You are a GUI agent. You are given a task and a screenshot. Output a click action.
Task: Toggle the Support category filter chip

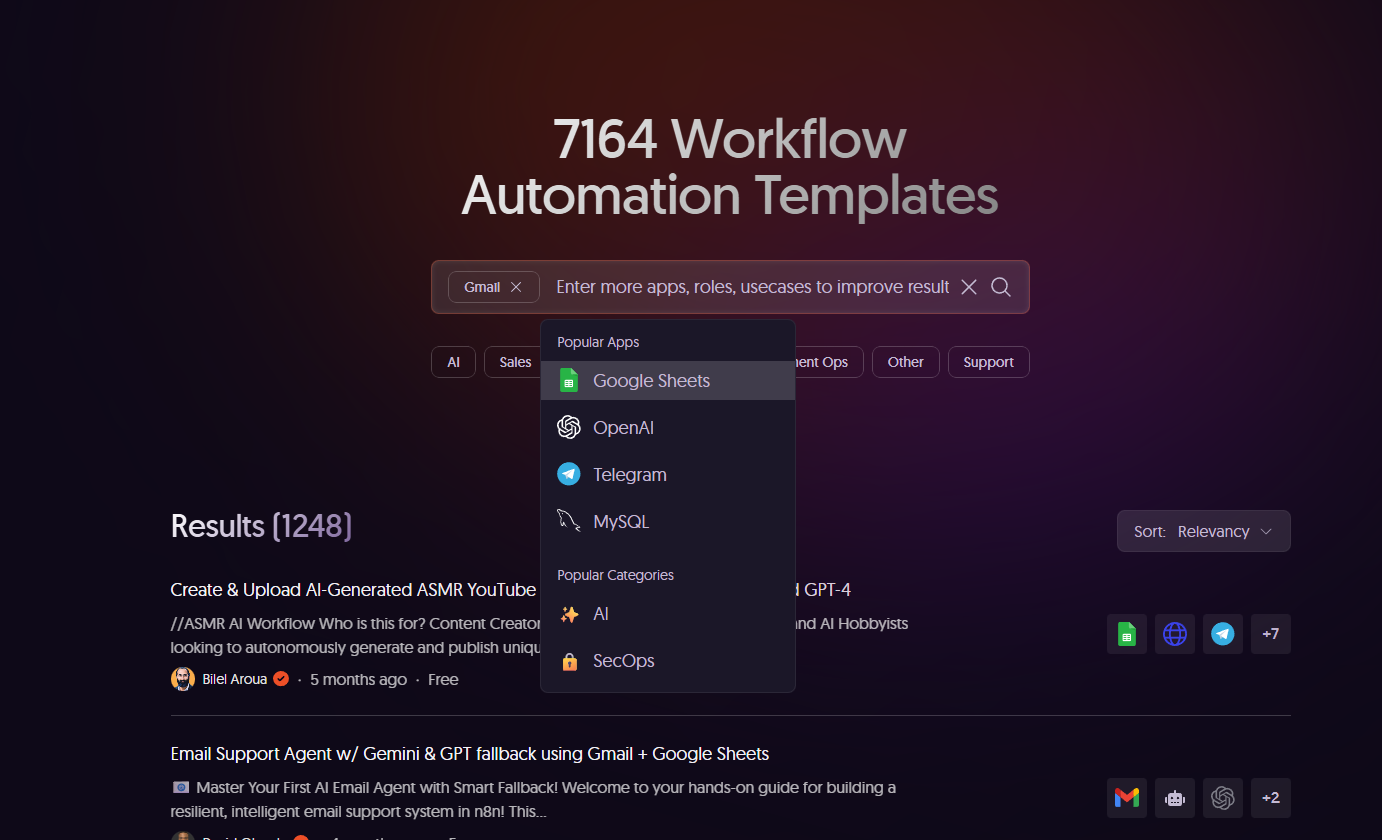988,362
